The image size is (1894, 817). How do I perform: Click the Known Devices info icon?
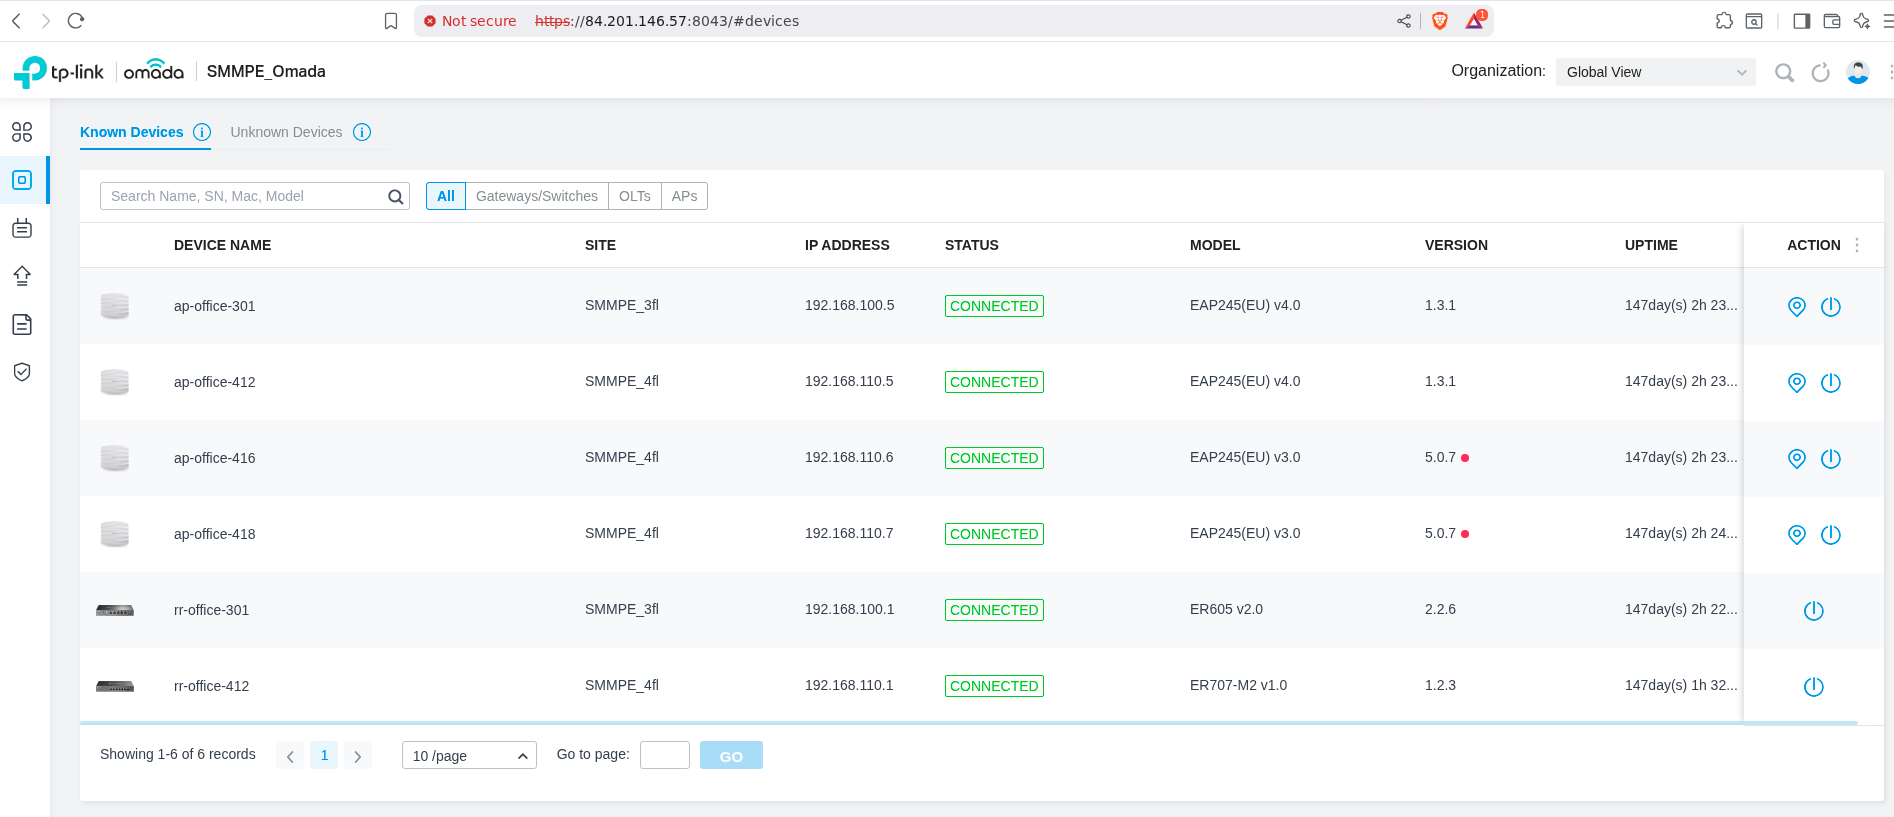(x=202, y=132)
